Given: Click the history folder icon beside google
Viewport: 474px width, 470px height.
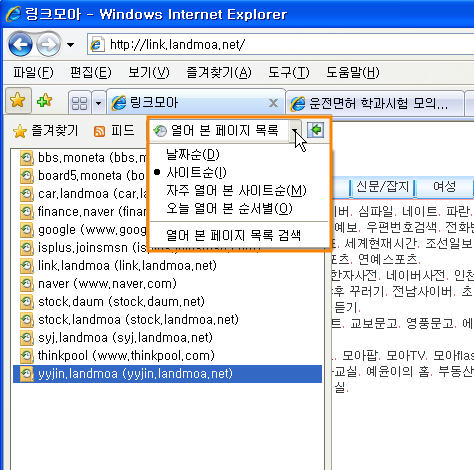Looking at the screenshot, I should click(26, 230).
